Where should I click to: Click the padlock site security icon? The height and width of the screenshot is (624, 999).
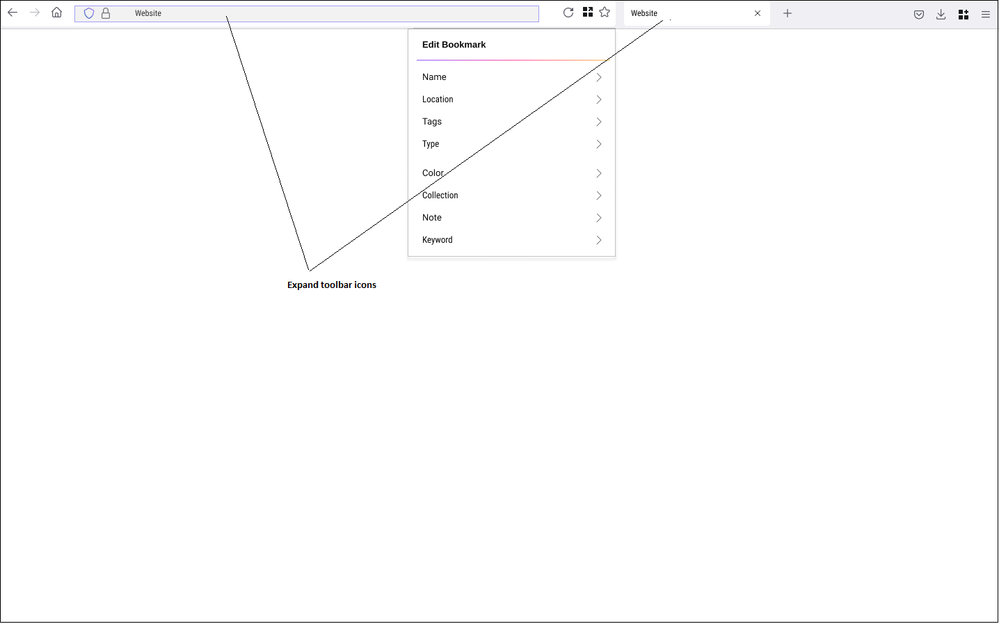click(106, 14)
